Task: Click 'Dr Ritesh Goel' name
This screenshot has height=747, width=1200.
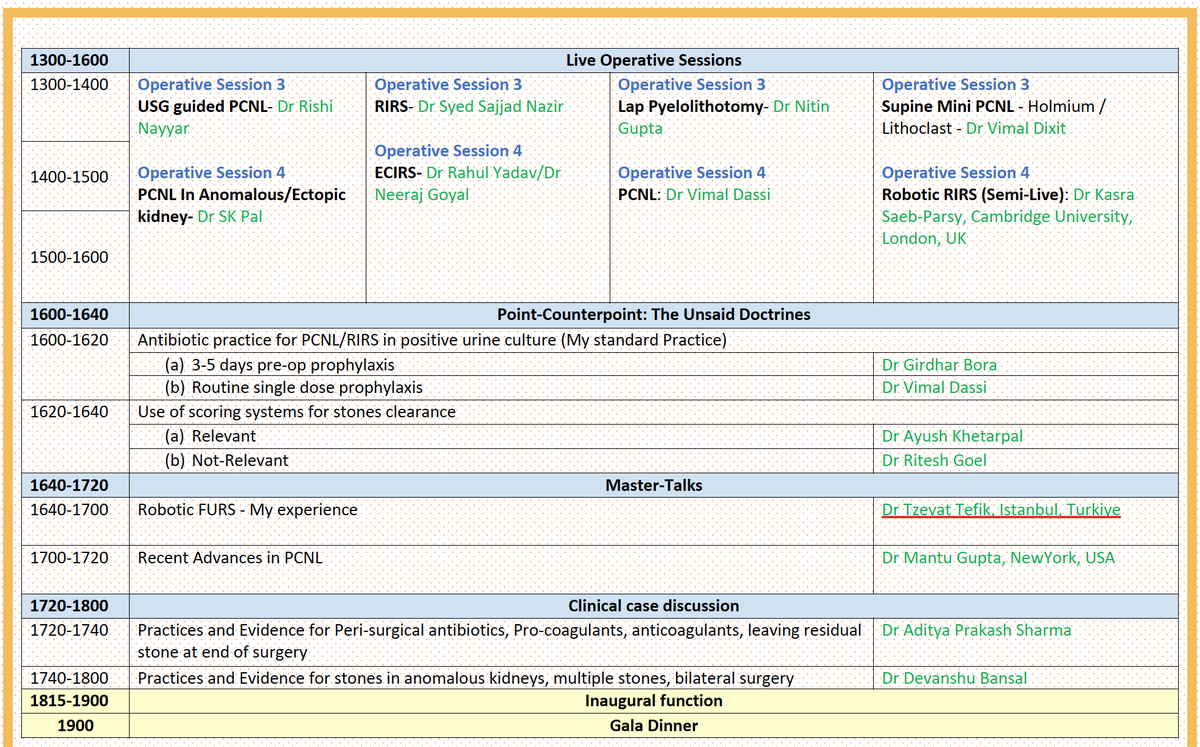Action: pos(934,460)
